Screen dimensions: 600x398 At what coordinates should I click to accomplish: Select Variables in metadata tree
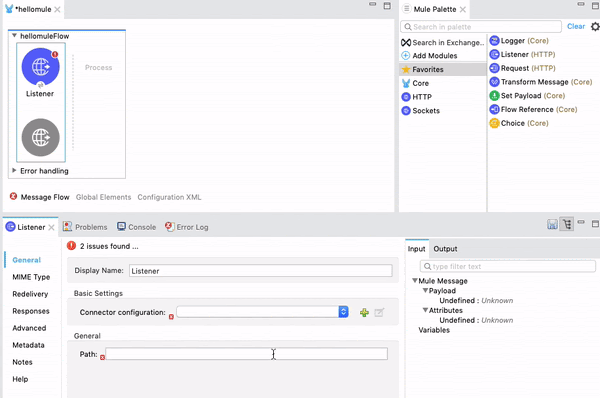[x=434, y=330]
